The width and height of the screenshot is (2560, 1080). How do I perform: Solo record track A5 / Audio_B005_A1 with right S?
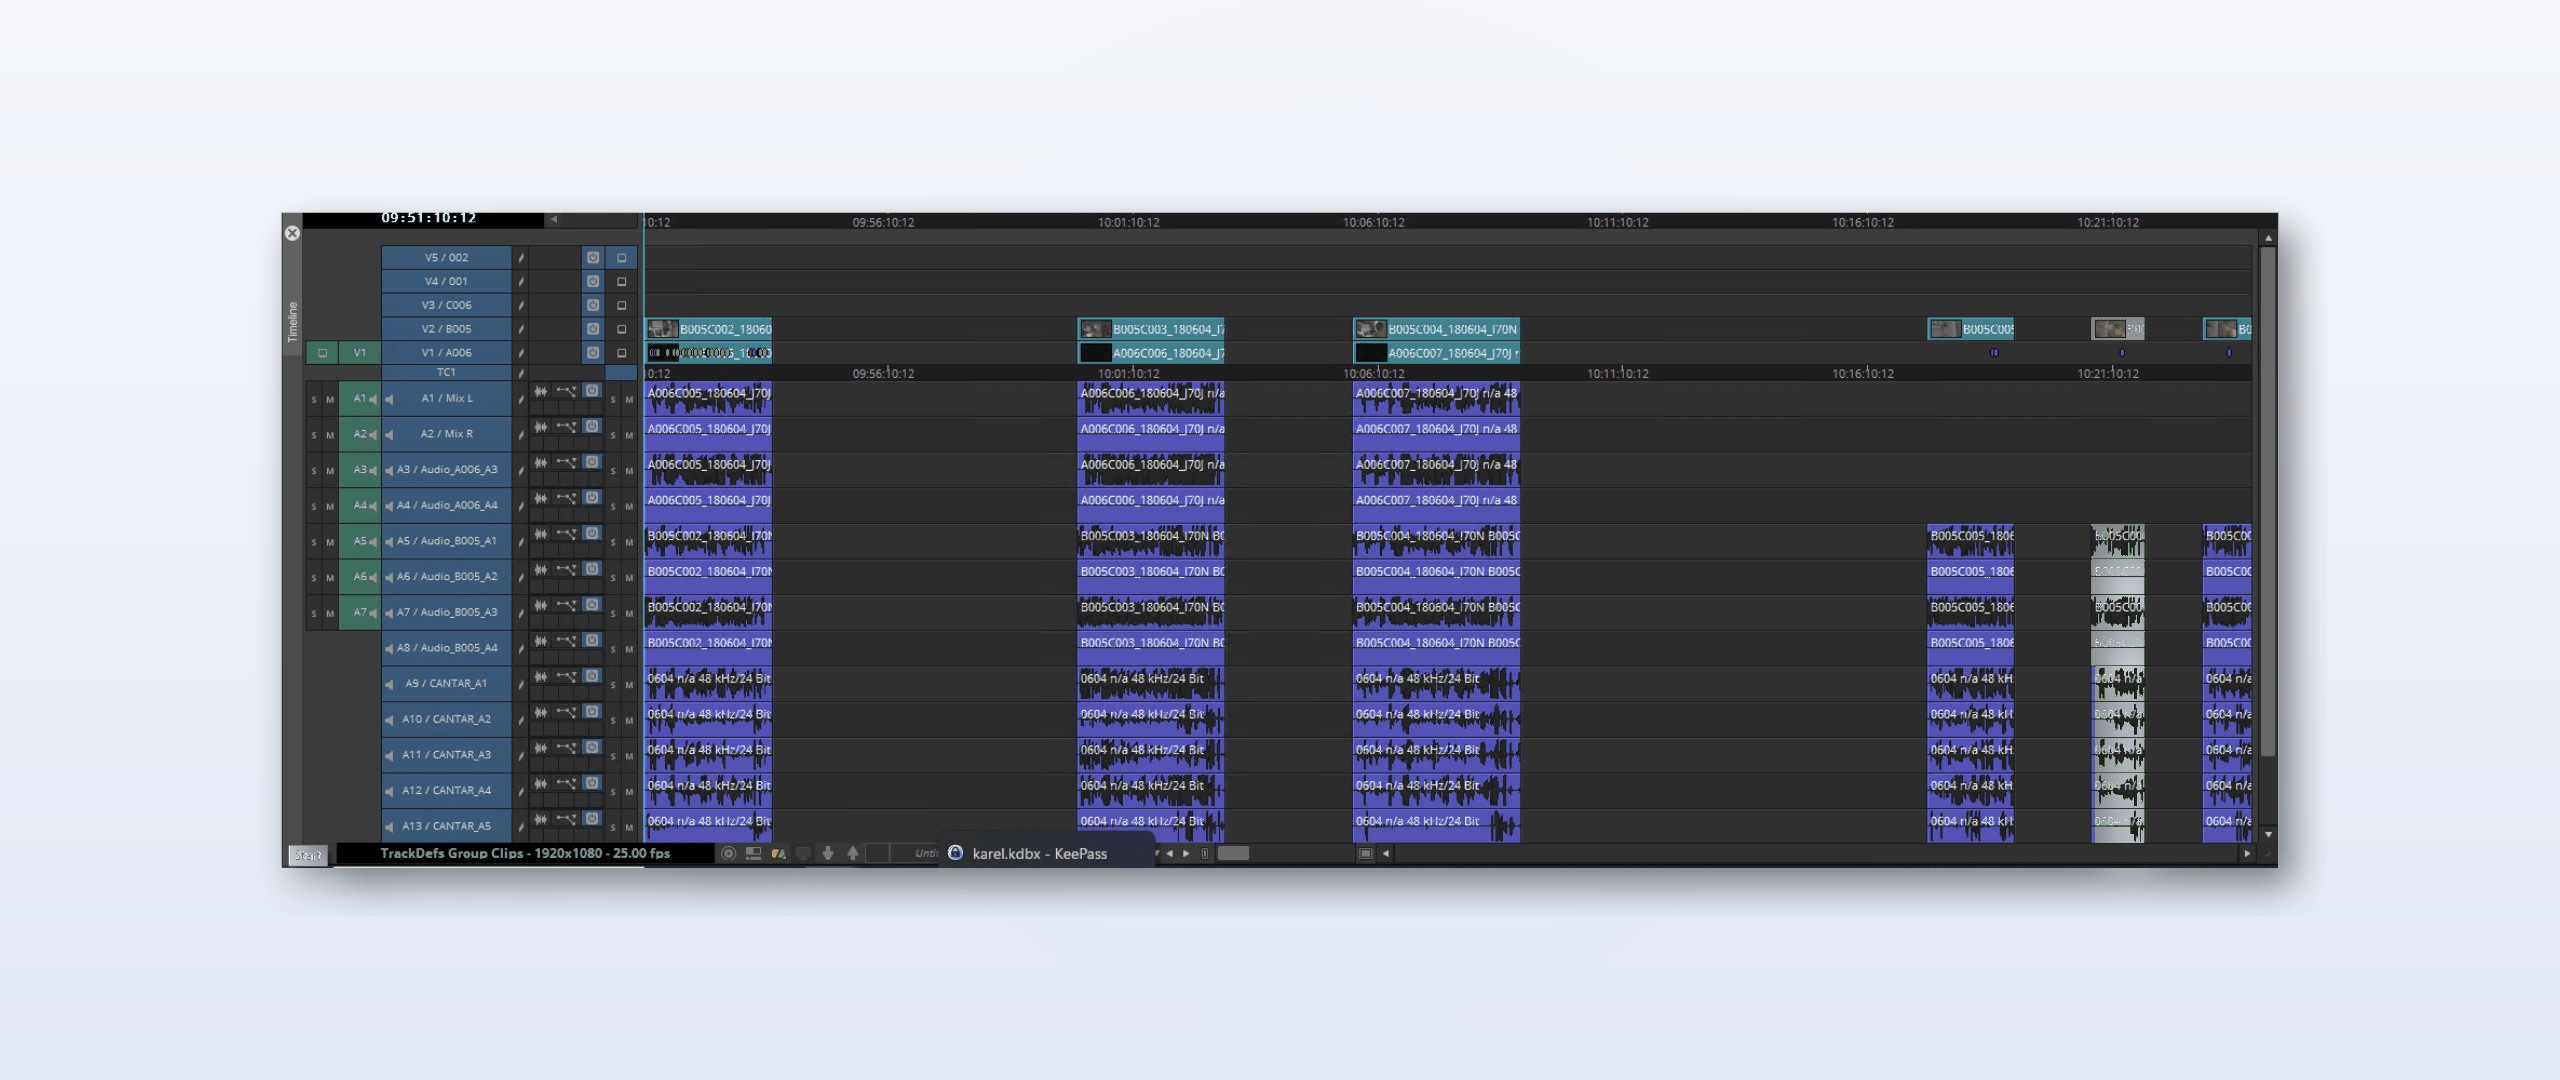[x=613, y=542]
